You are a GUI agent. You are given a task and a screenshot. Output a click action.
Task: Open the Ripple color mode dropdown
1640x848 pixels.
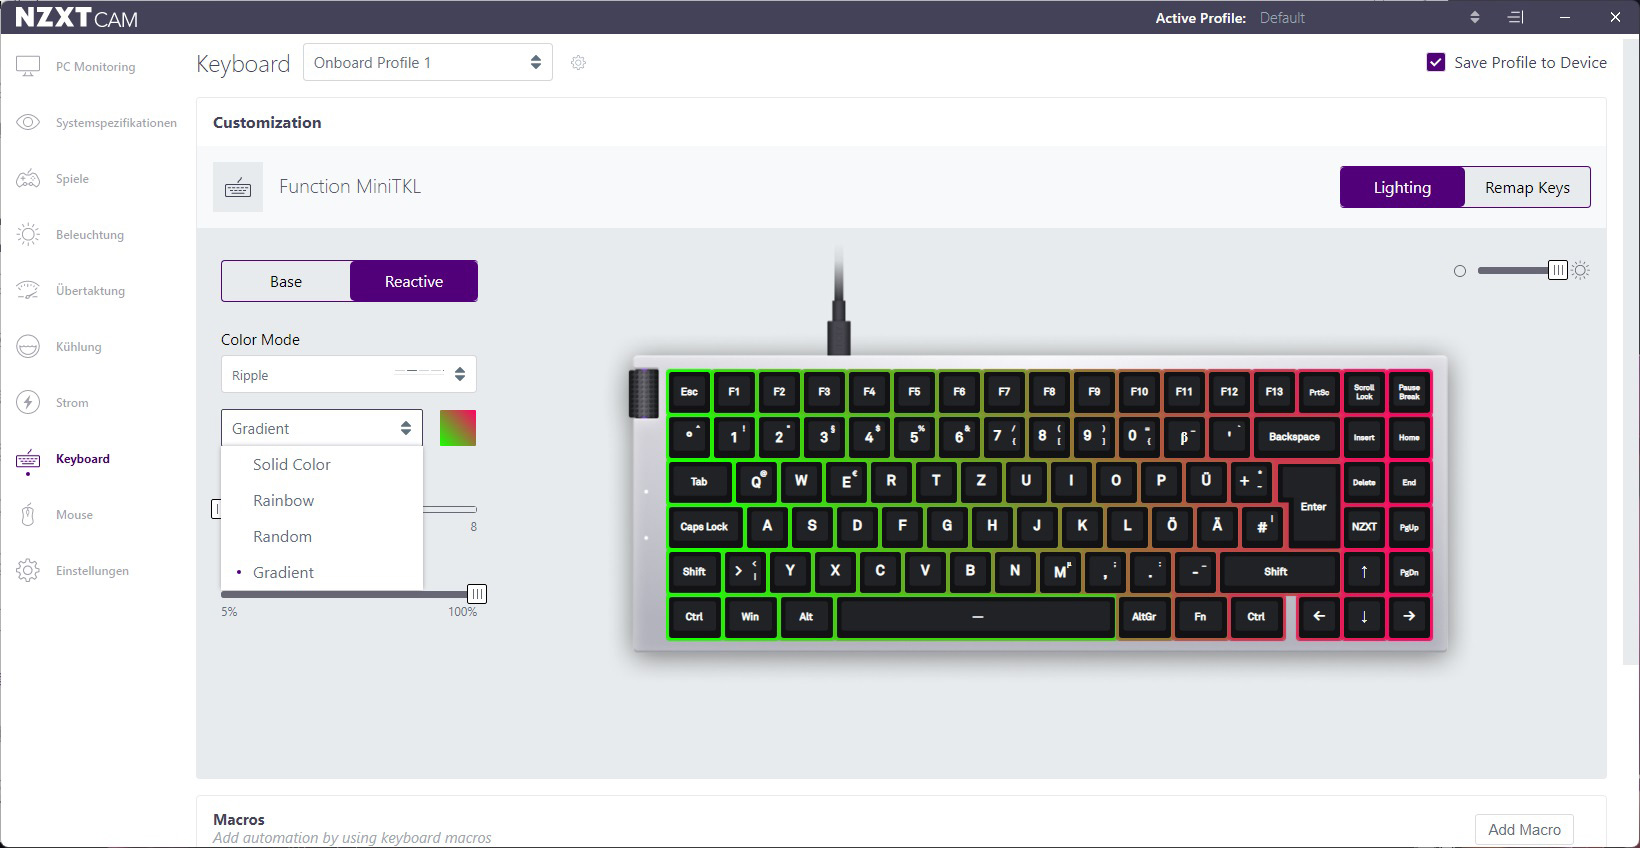[x=349, y=375]
